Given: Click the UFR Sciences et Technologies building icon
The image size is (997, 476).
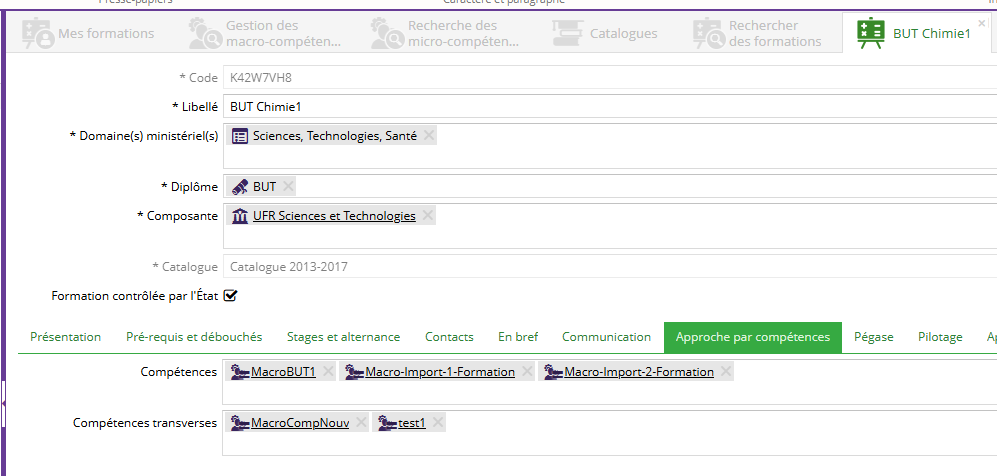Looking at the screenshot, I should tap(240, 216).
